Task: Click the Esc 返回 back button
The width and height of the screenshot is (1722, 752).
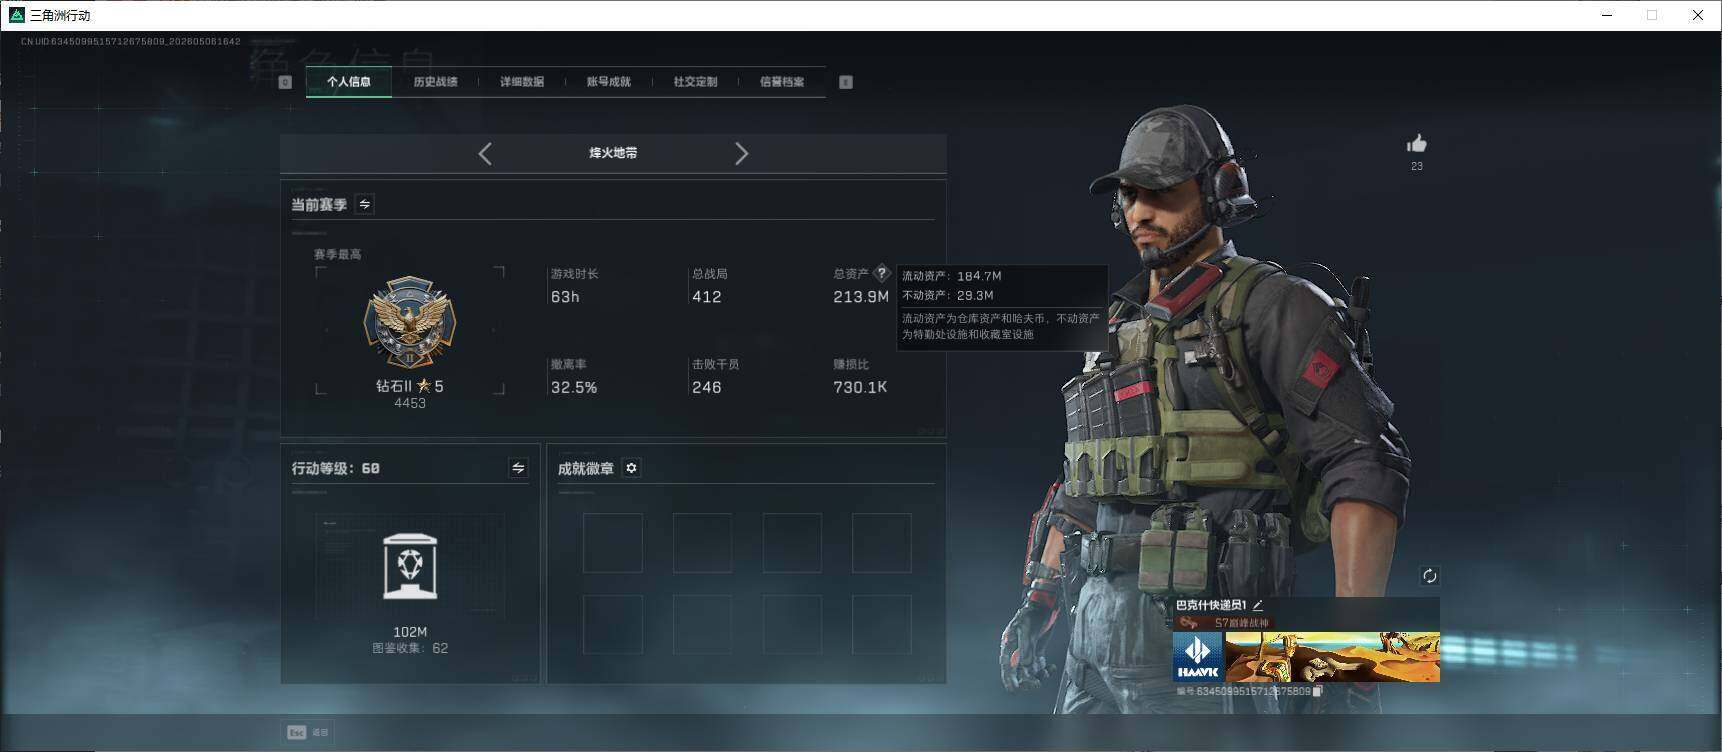Action: pos(308,732)
